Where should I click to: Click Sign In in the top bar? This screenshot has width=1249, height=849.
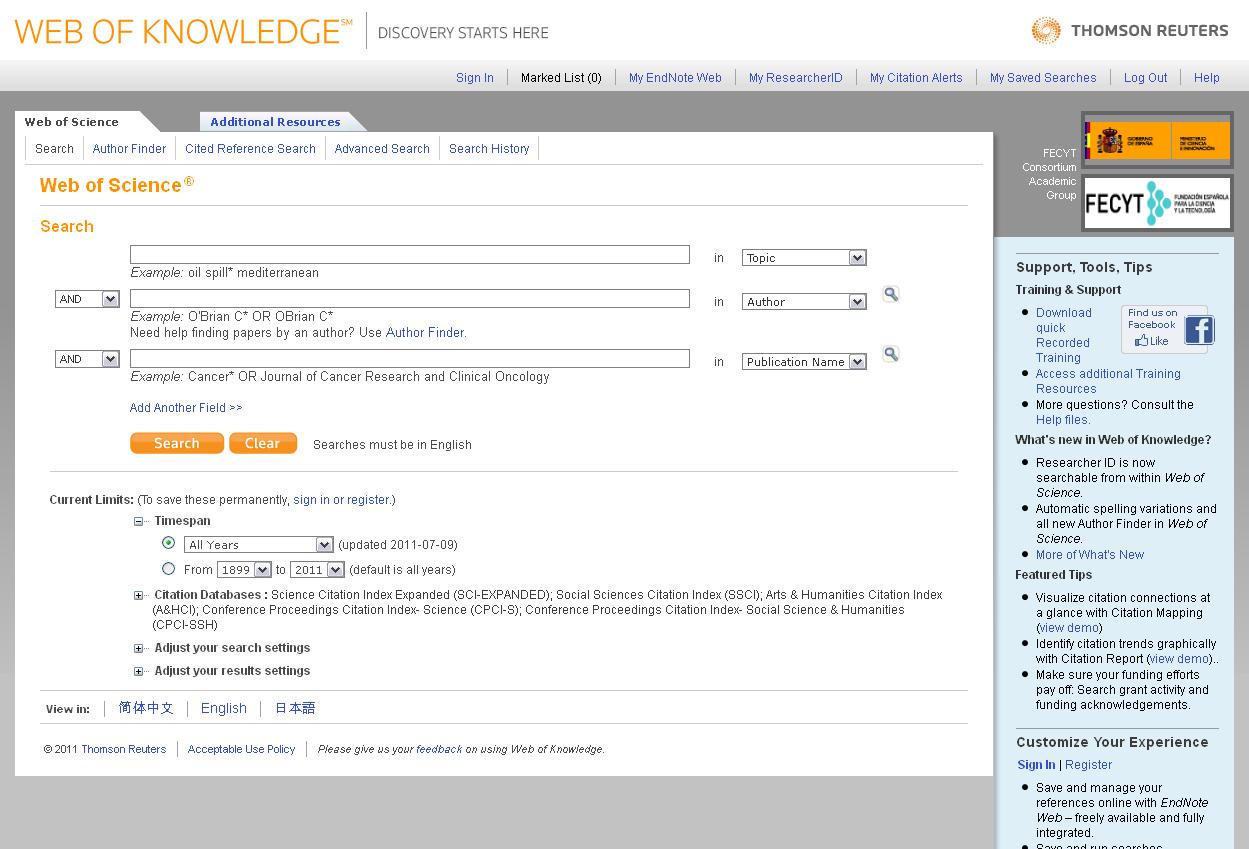tap(475, 78)
